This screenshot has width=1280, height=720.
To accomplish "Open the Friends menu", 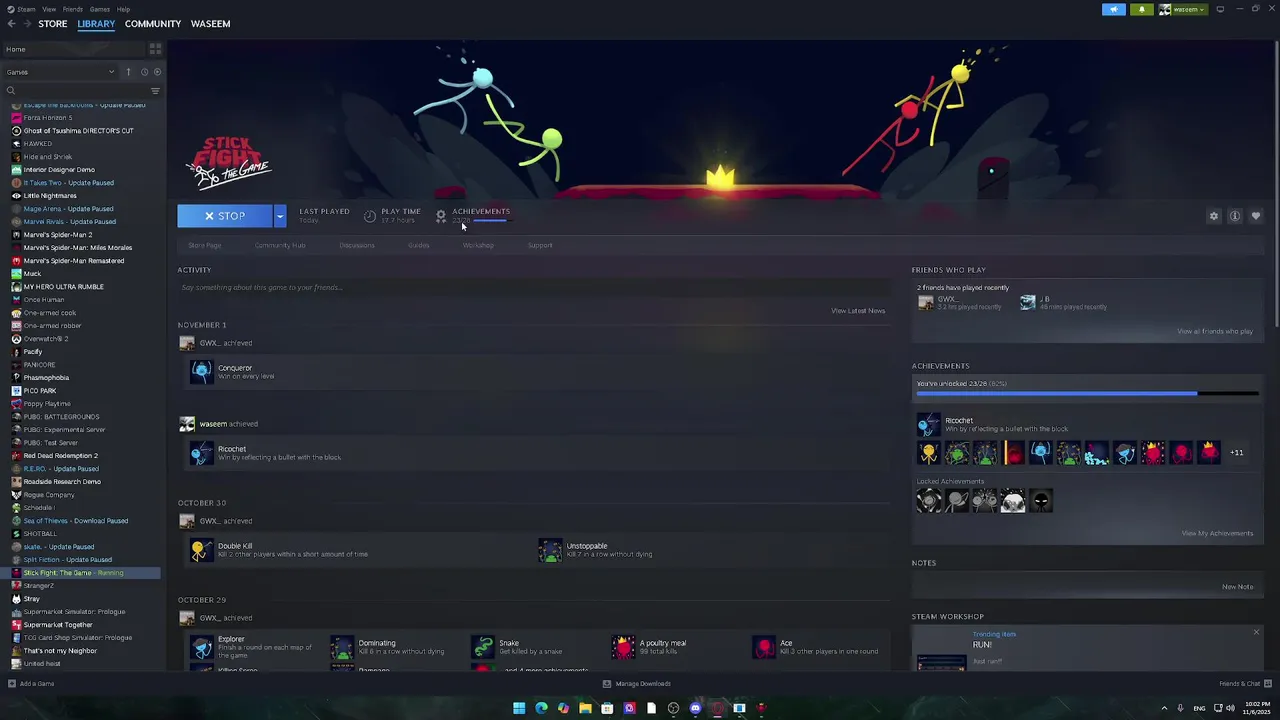I will pos(73,9).
